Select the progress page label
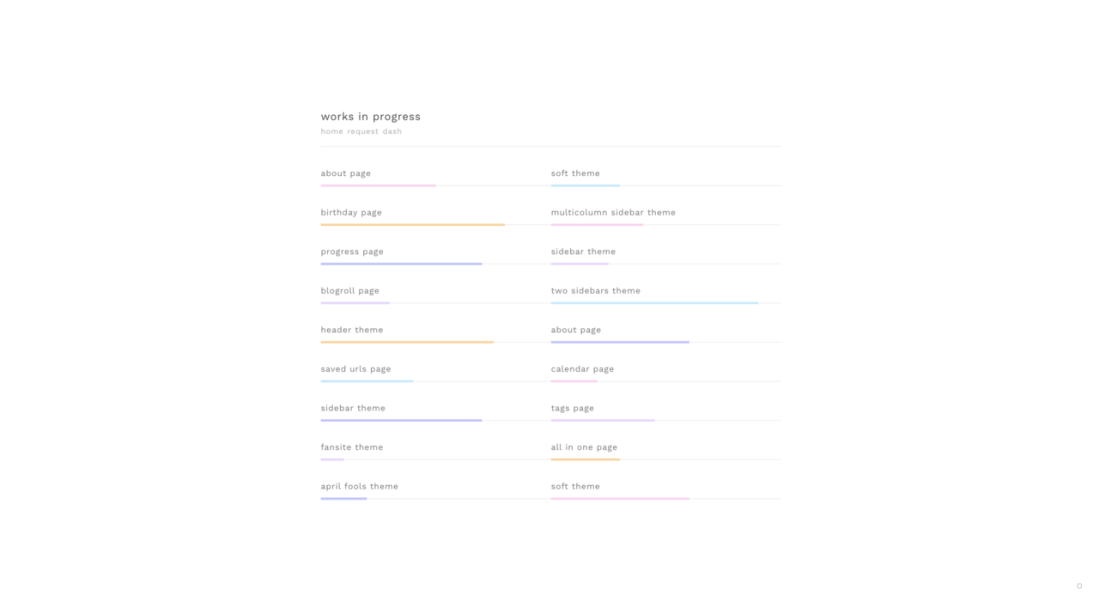This screenshot has width=1099, height=613. (x=352, y=252)
